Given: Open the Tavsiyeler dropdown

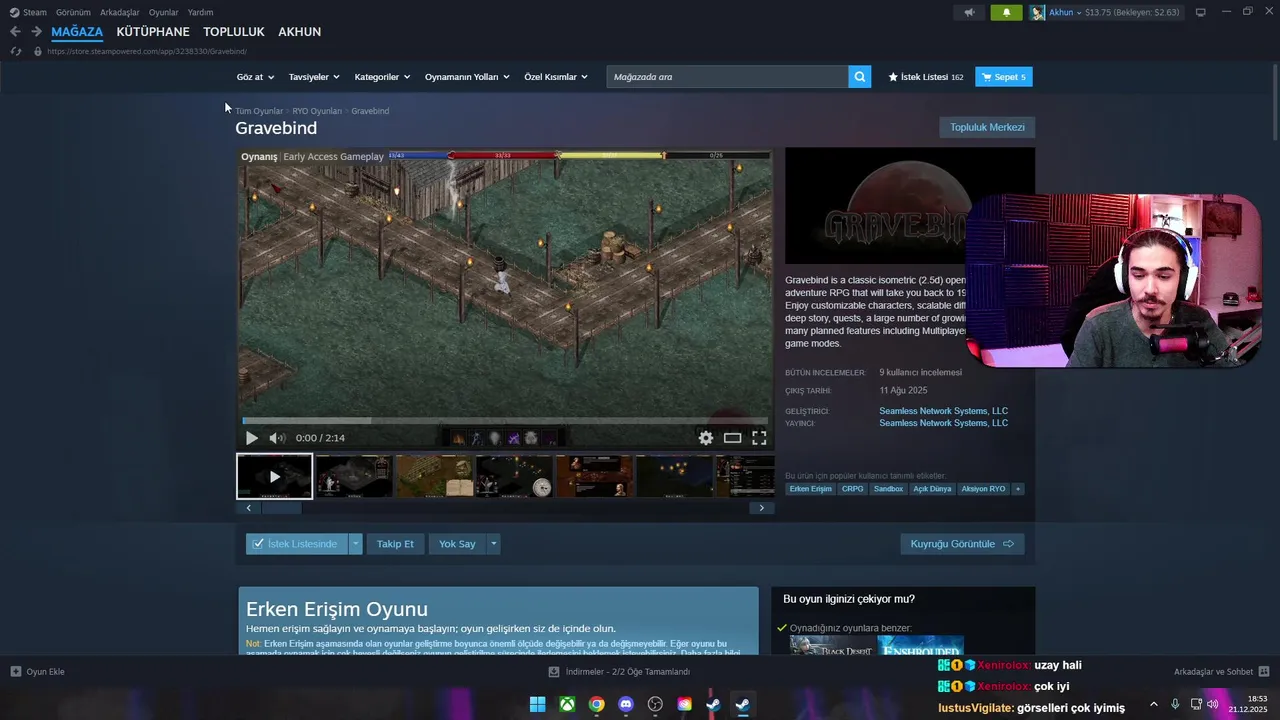Looking at the screenshot, I should click(314, 77).
